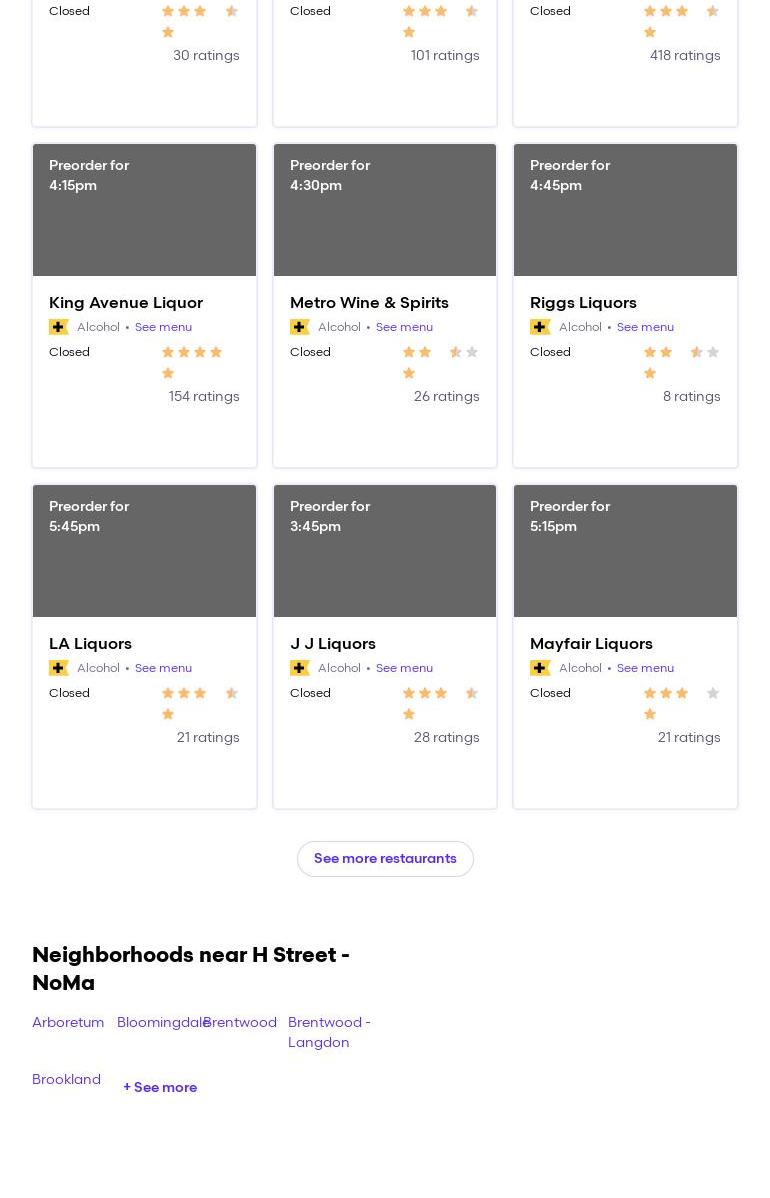Viewport: 770px width, 1198px height.
Task: Open the LA Liquors preorder banner image
Action: pyautogui.click(x=144, y=551)
